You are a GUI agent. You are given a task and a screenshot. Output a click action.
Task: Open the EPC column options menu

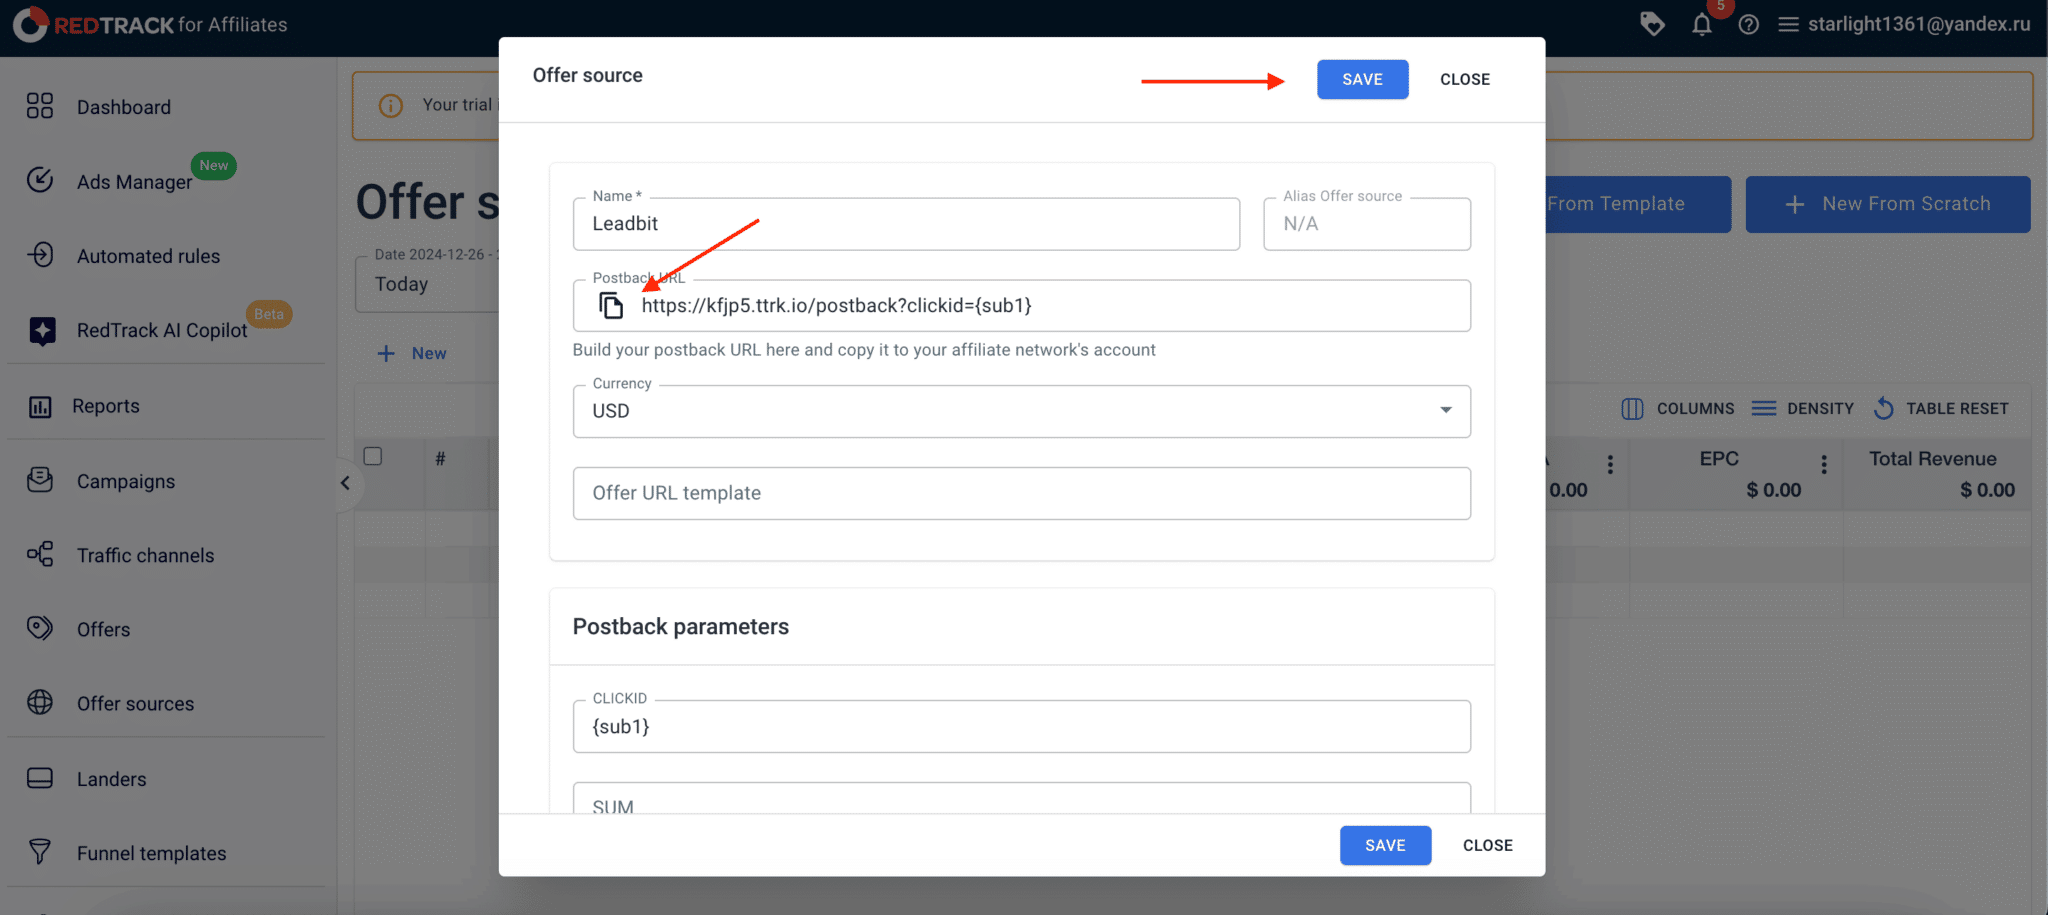pos(1823,464)
